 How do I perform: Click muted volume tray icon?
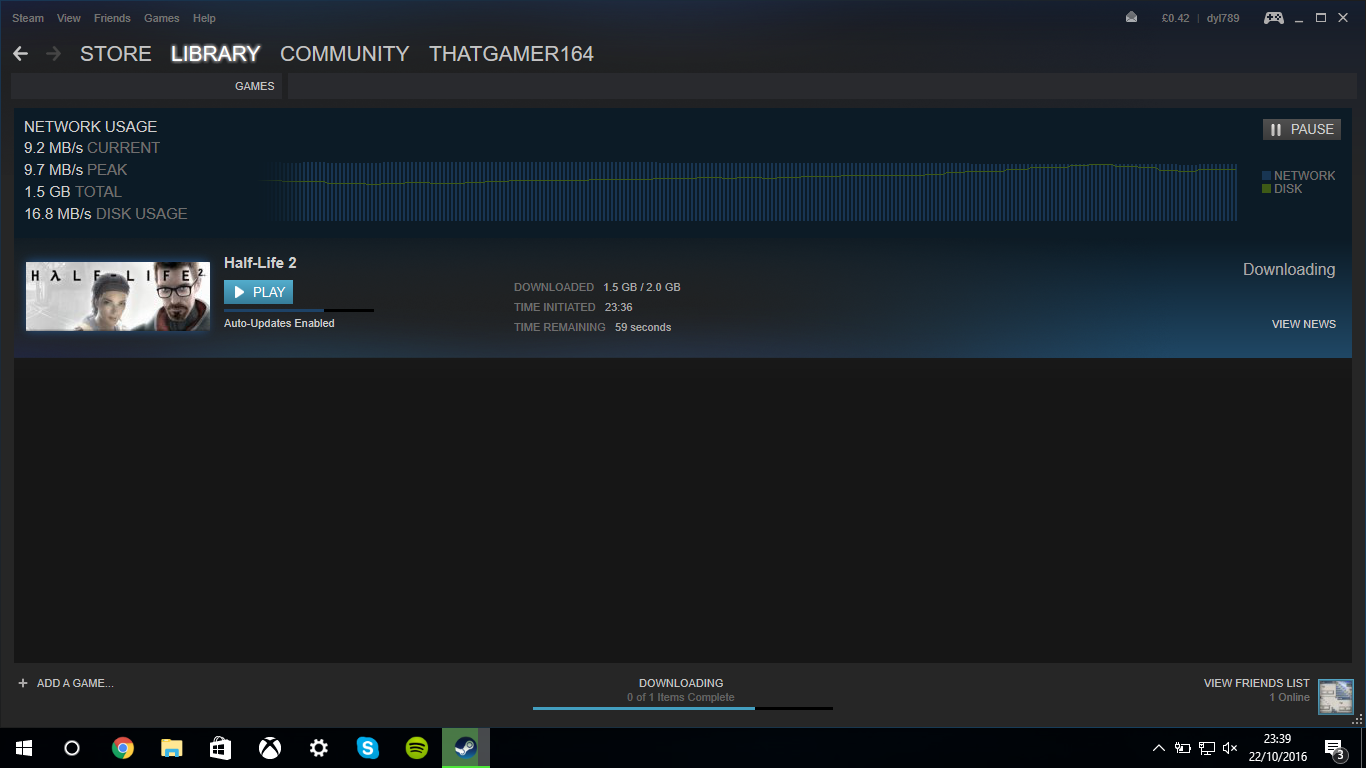pyautogui.click(x=1231, y=748)
